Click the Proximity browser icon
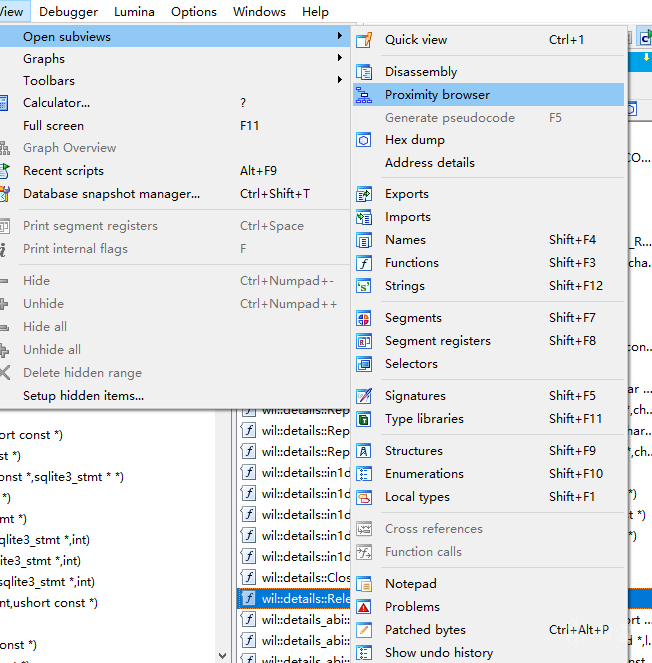The height and width of the screenshot is (663, 652). pyautogui.click(x=364, y=95)
